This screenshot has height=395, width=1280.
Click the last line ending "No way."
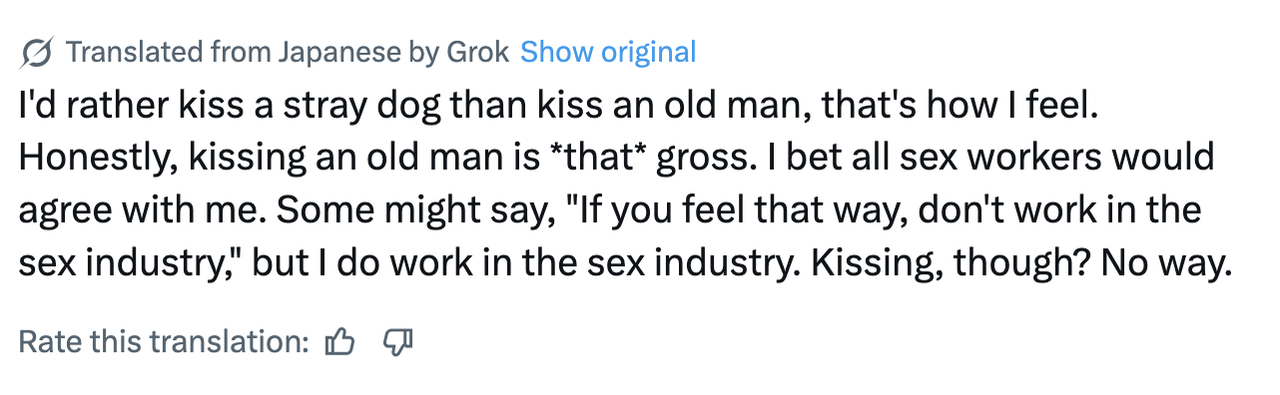click(x=621, y=263)
